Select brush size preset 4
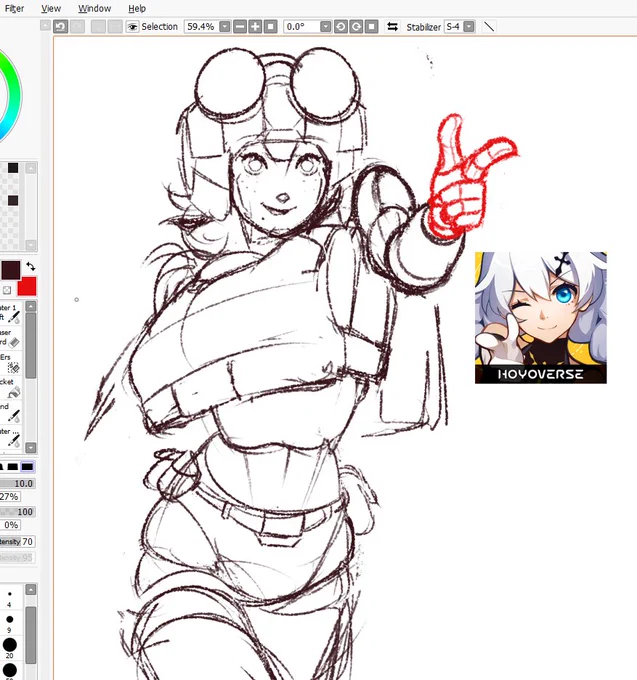 (10, 598)
